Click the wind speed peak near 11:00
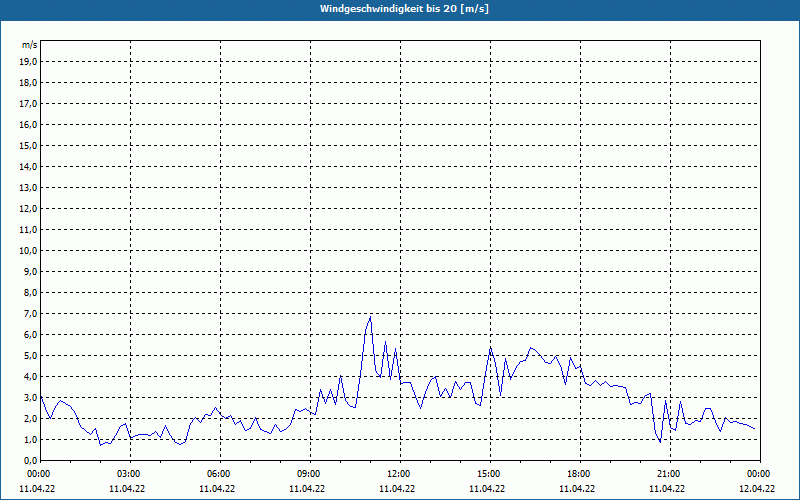The height and width of the screenshot is (500, 800). coord(370,317)
